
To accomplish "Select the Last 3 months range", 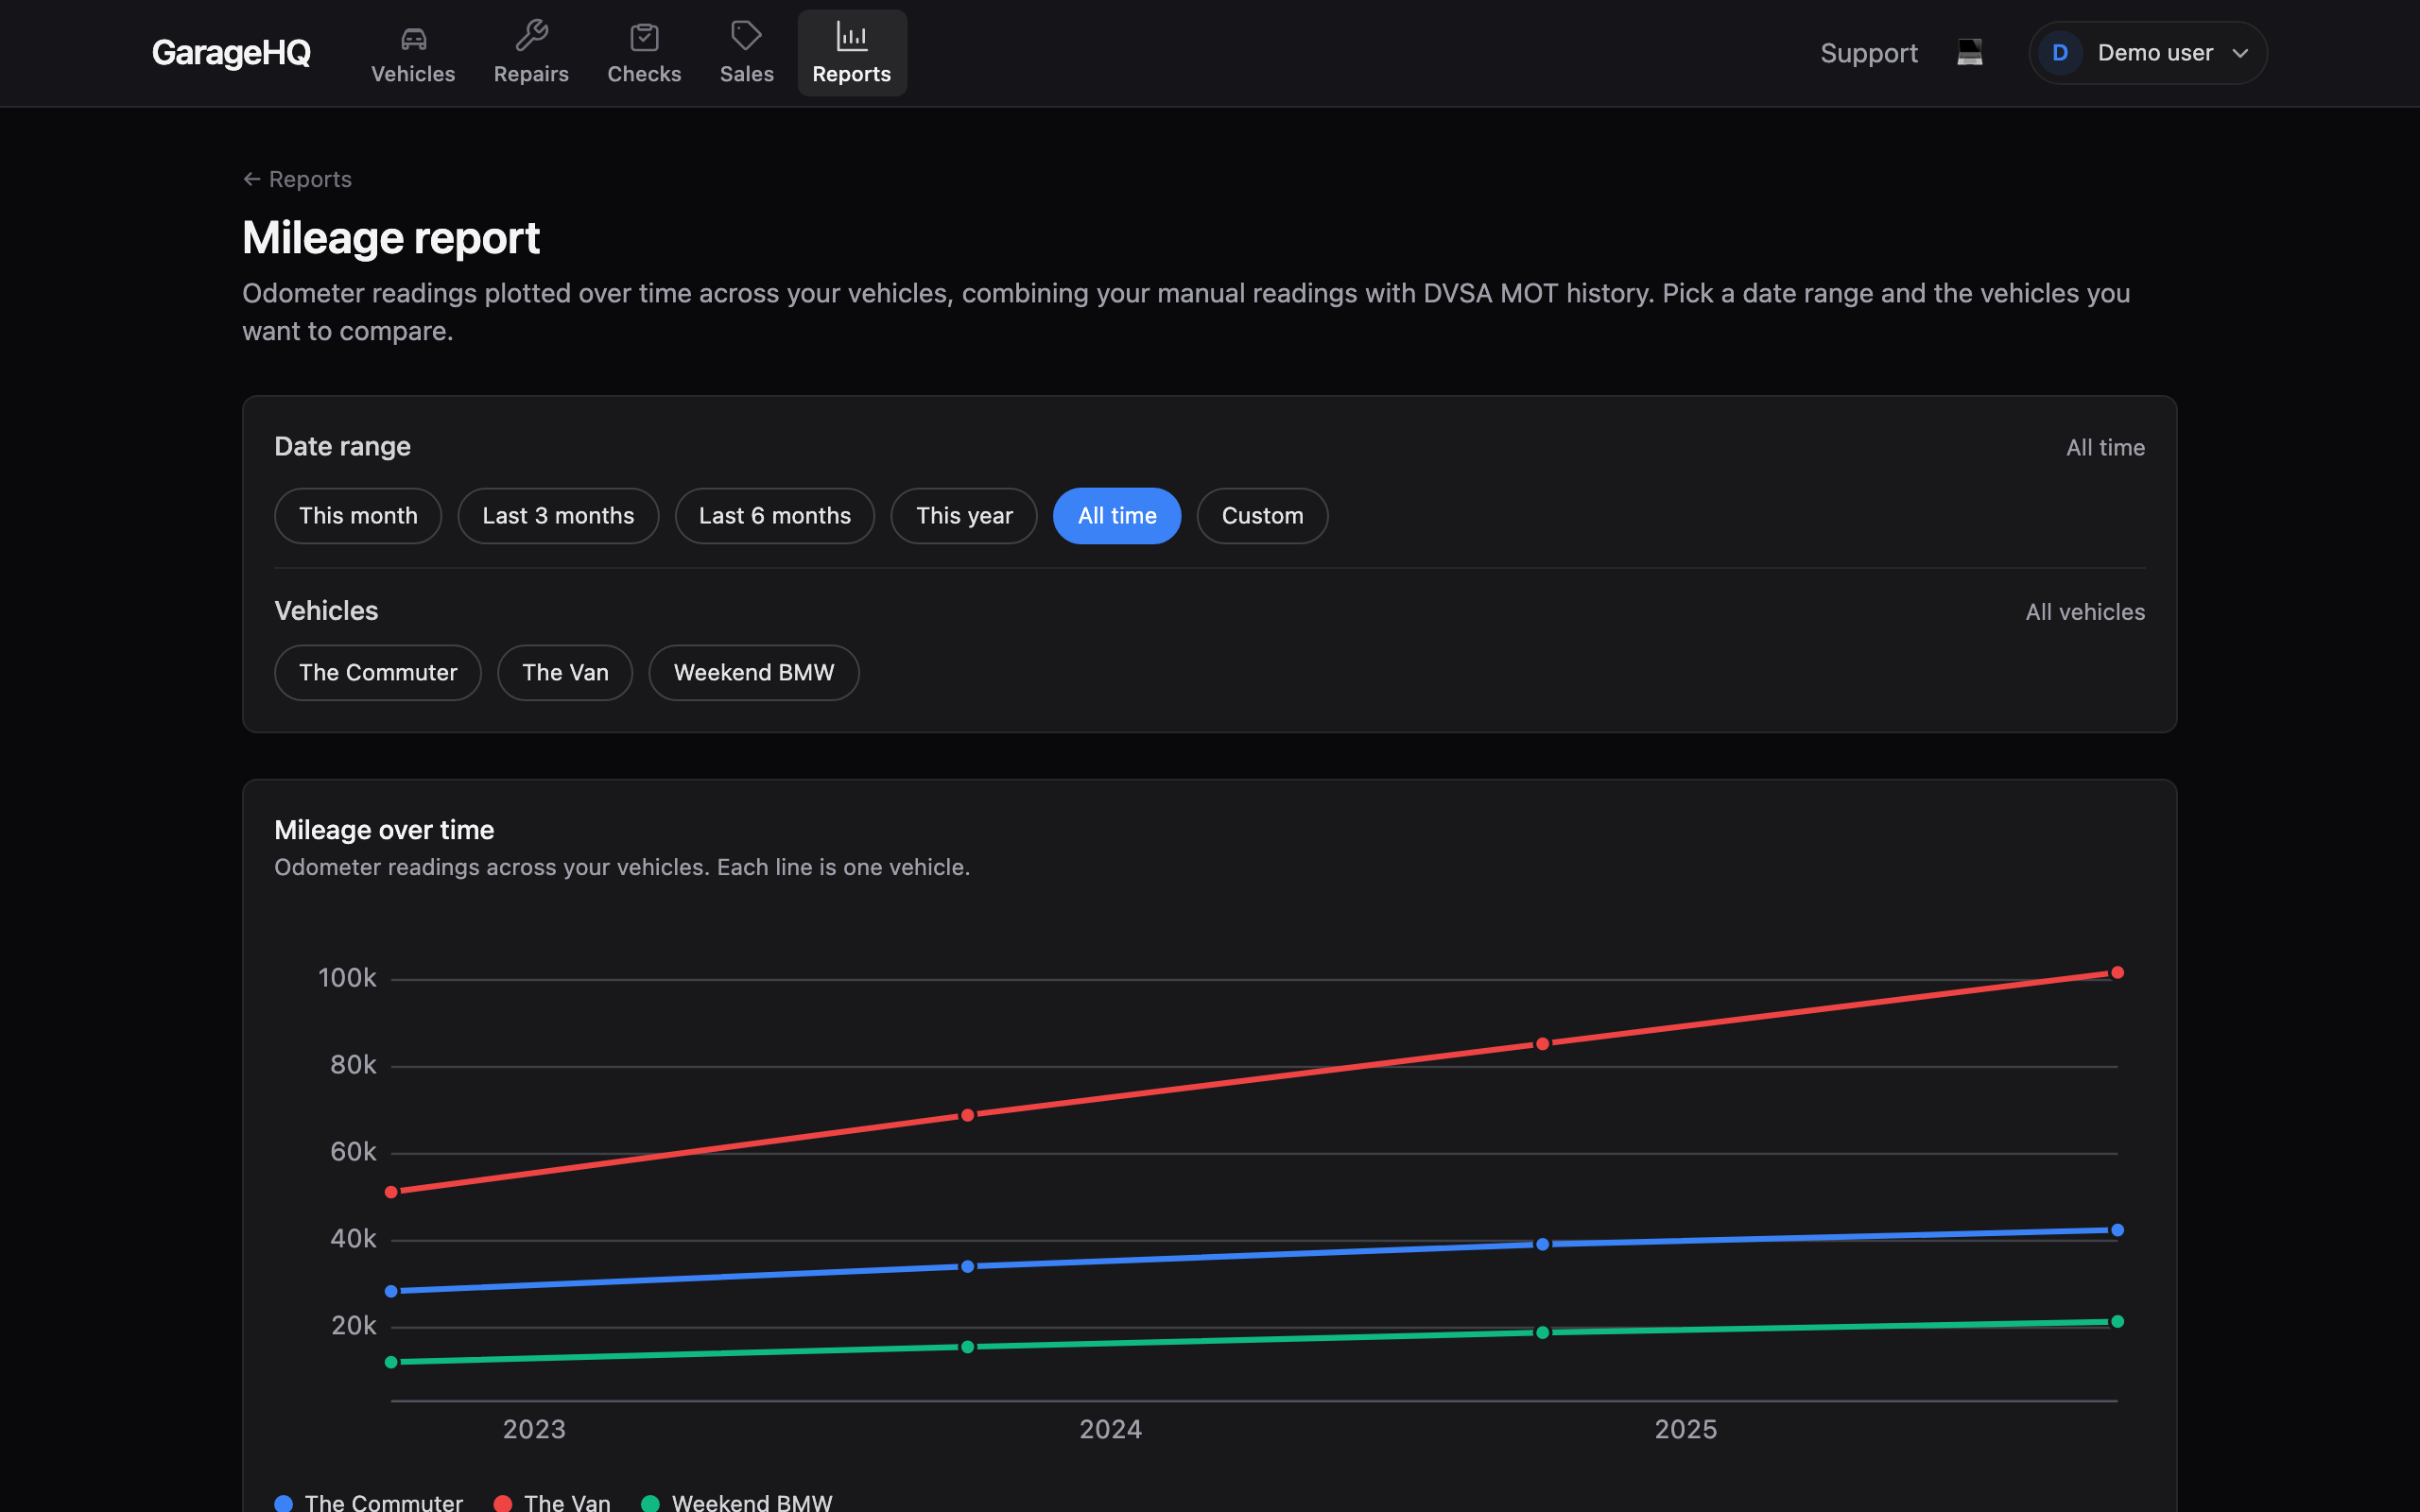I will tap(558, 516).
